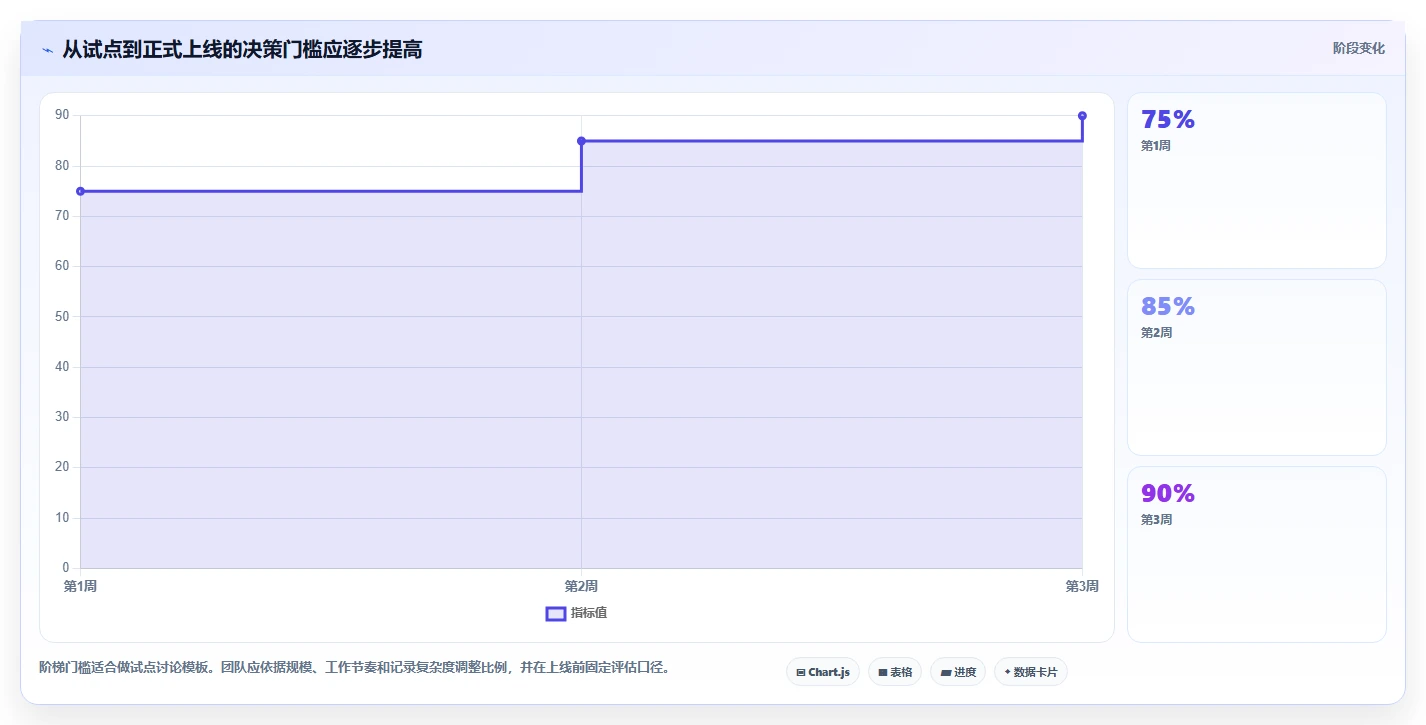Select the 表格 tag button
The image size is (1426, 725).
(895, 672)
